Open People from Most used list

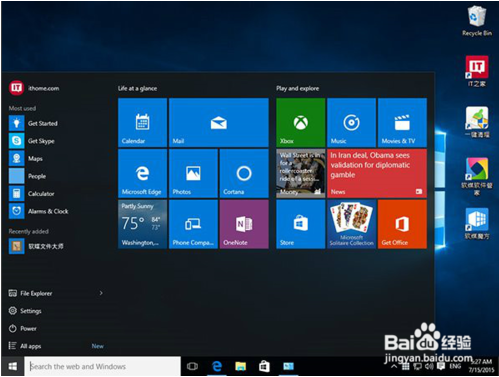[x=57, y=176]
